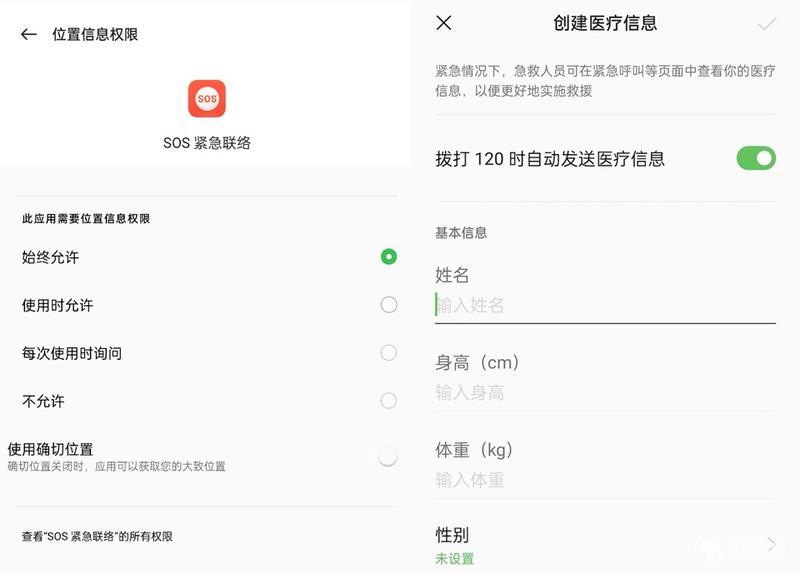Select the 不允许 radio button

pos(389,401)
